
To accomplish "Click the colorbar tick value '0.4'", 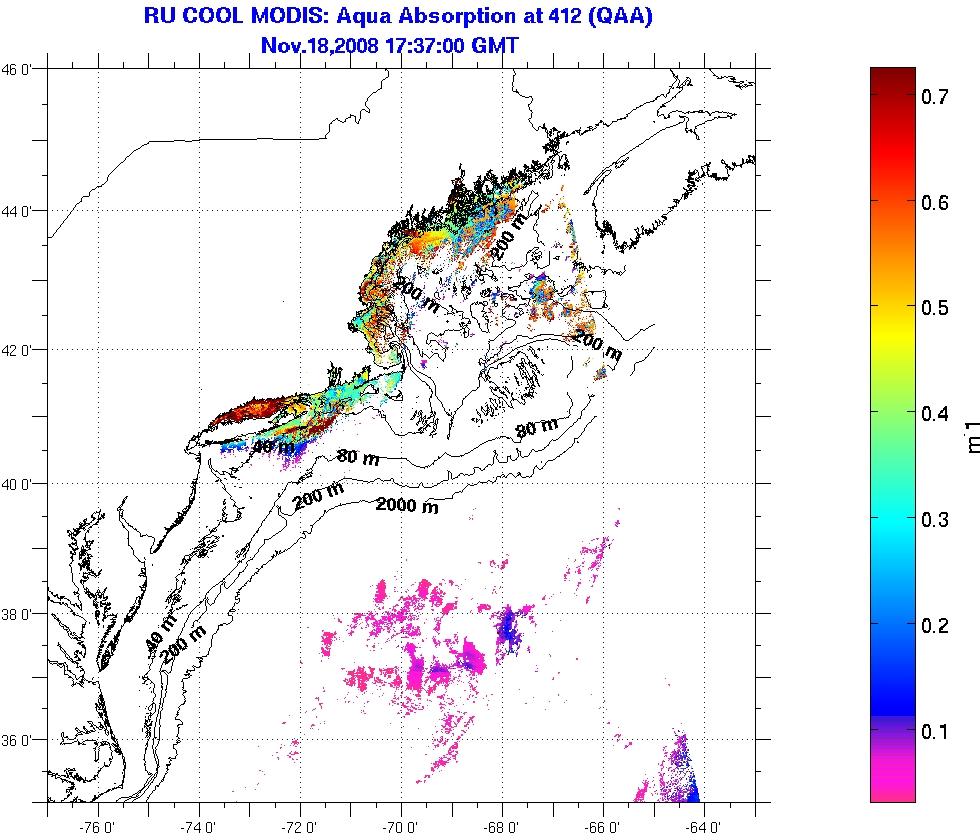I will 935,414.
